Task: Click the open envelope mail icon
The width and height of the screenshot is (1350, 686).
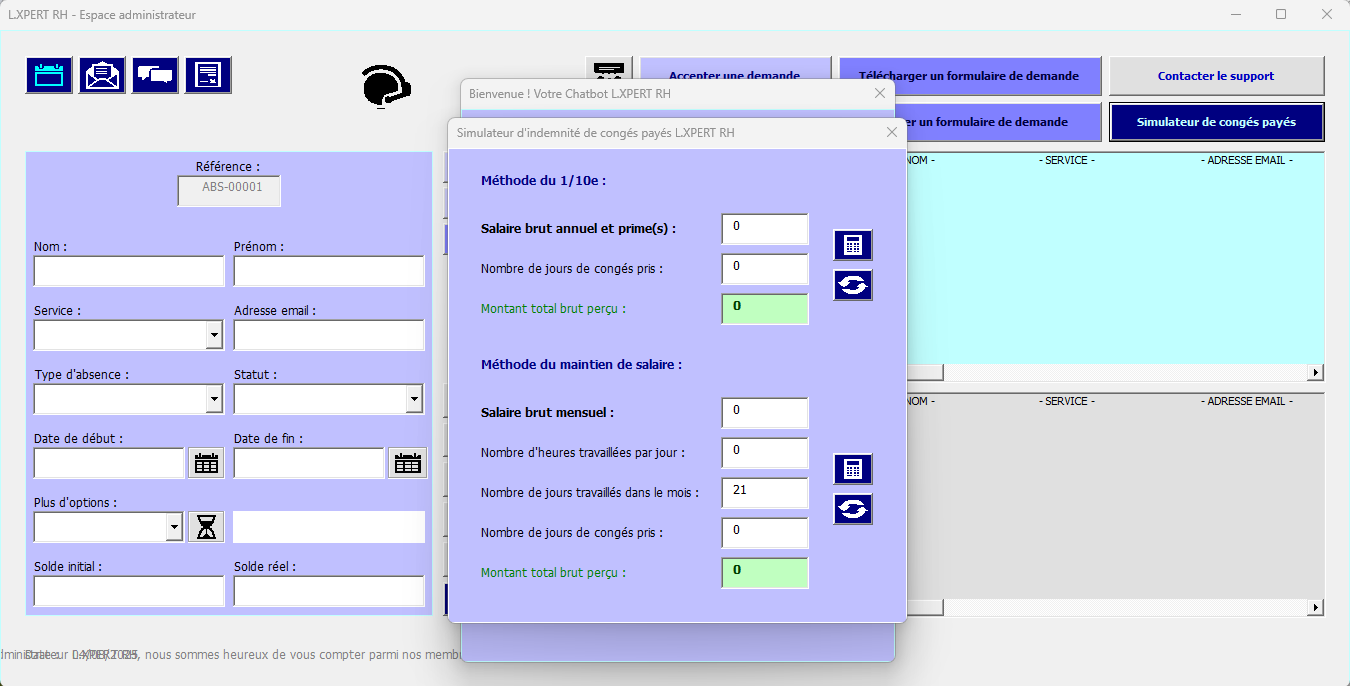Action: coord(102,75)
